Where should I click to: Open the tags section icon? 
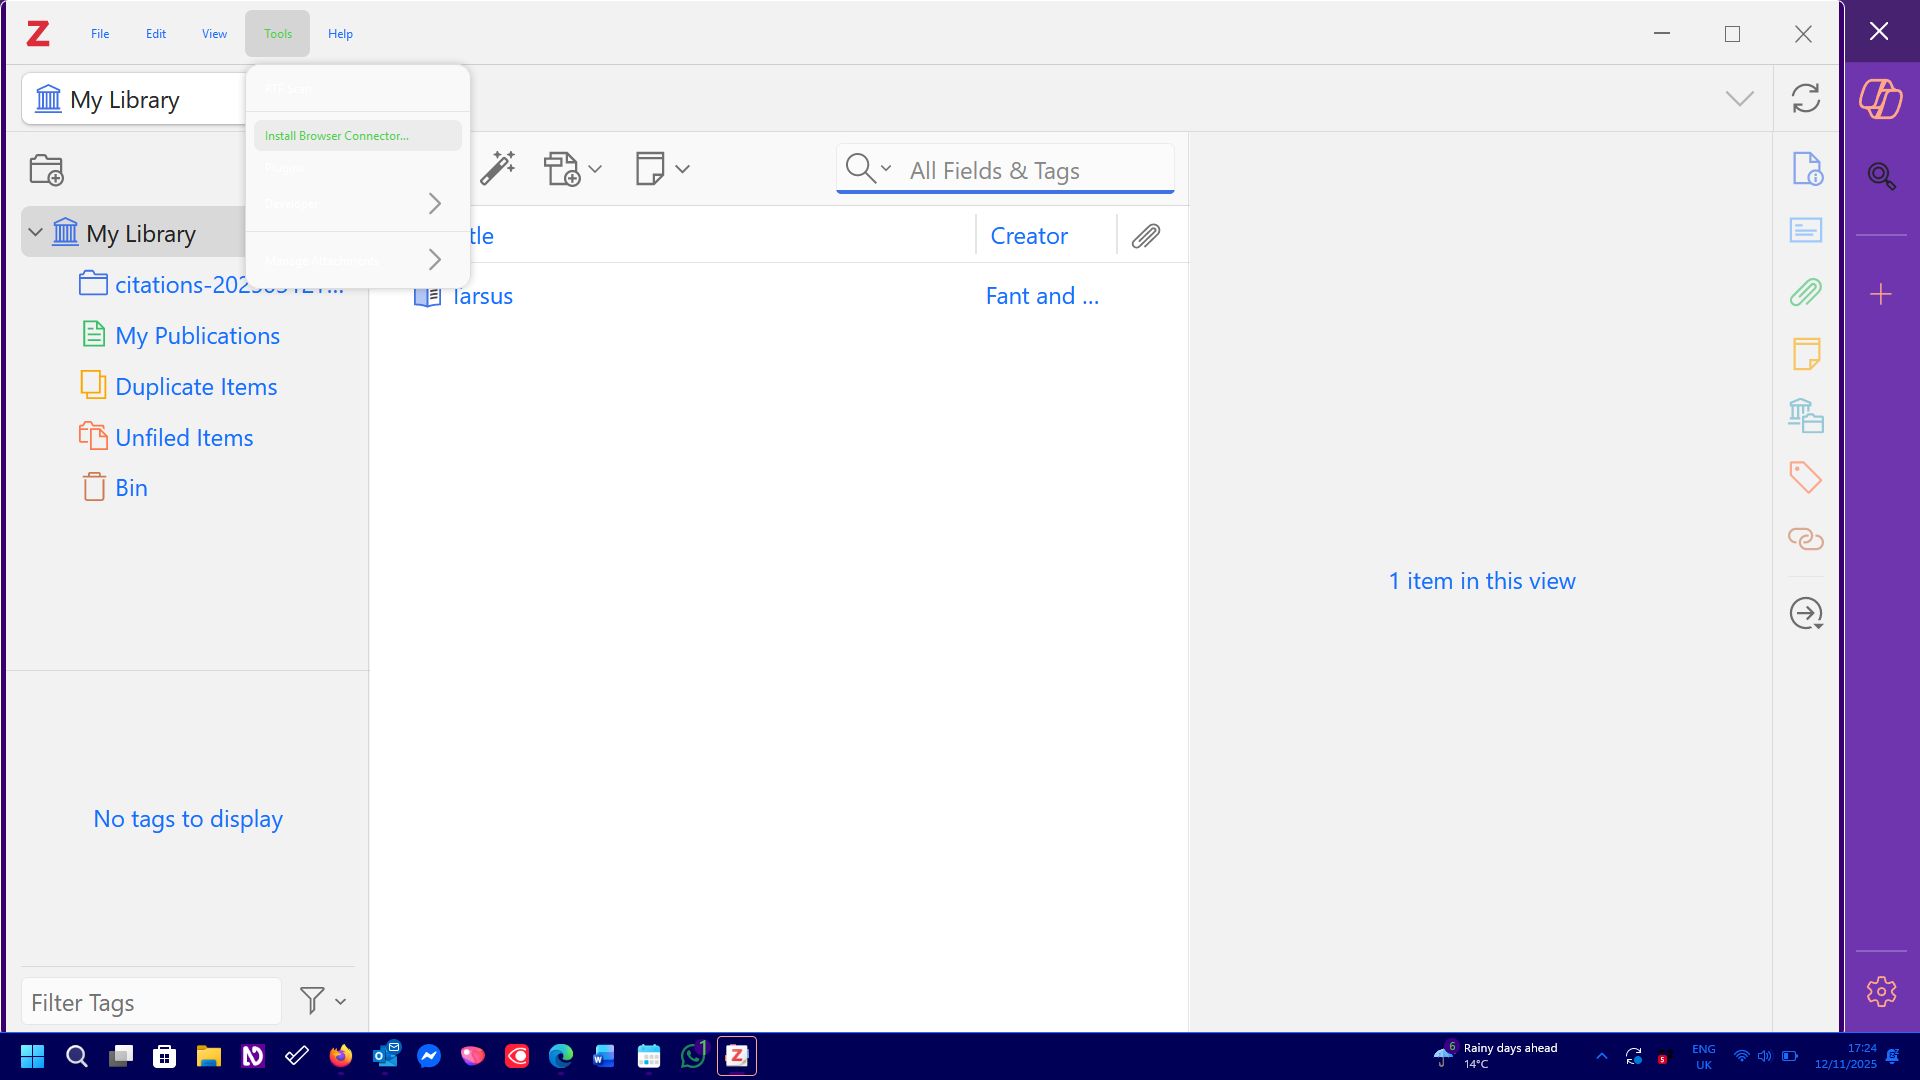click(x=1805, y=477)
